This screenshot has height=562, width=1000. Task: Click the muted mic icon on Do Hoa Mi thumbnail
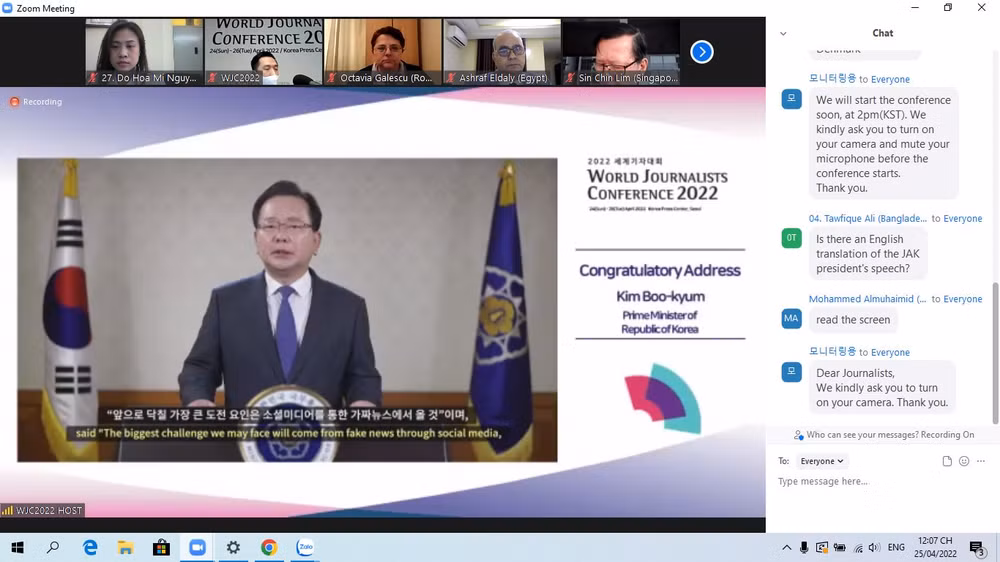93,78
